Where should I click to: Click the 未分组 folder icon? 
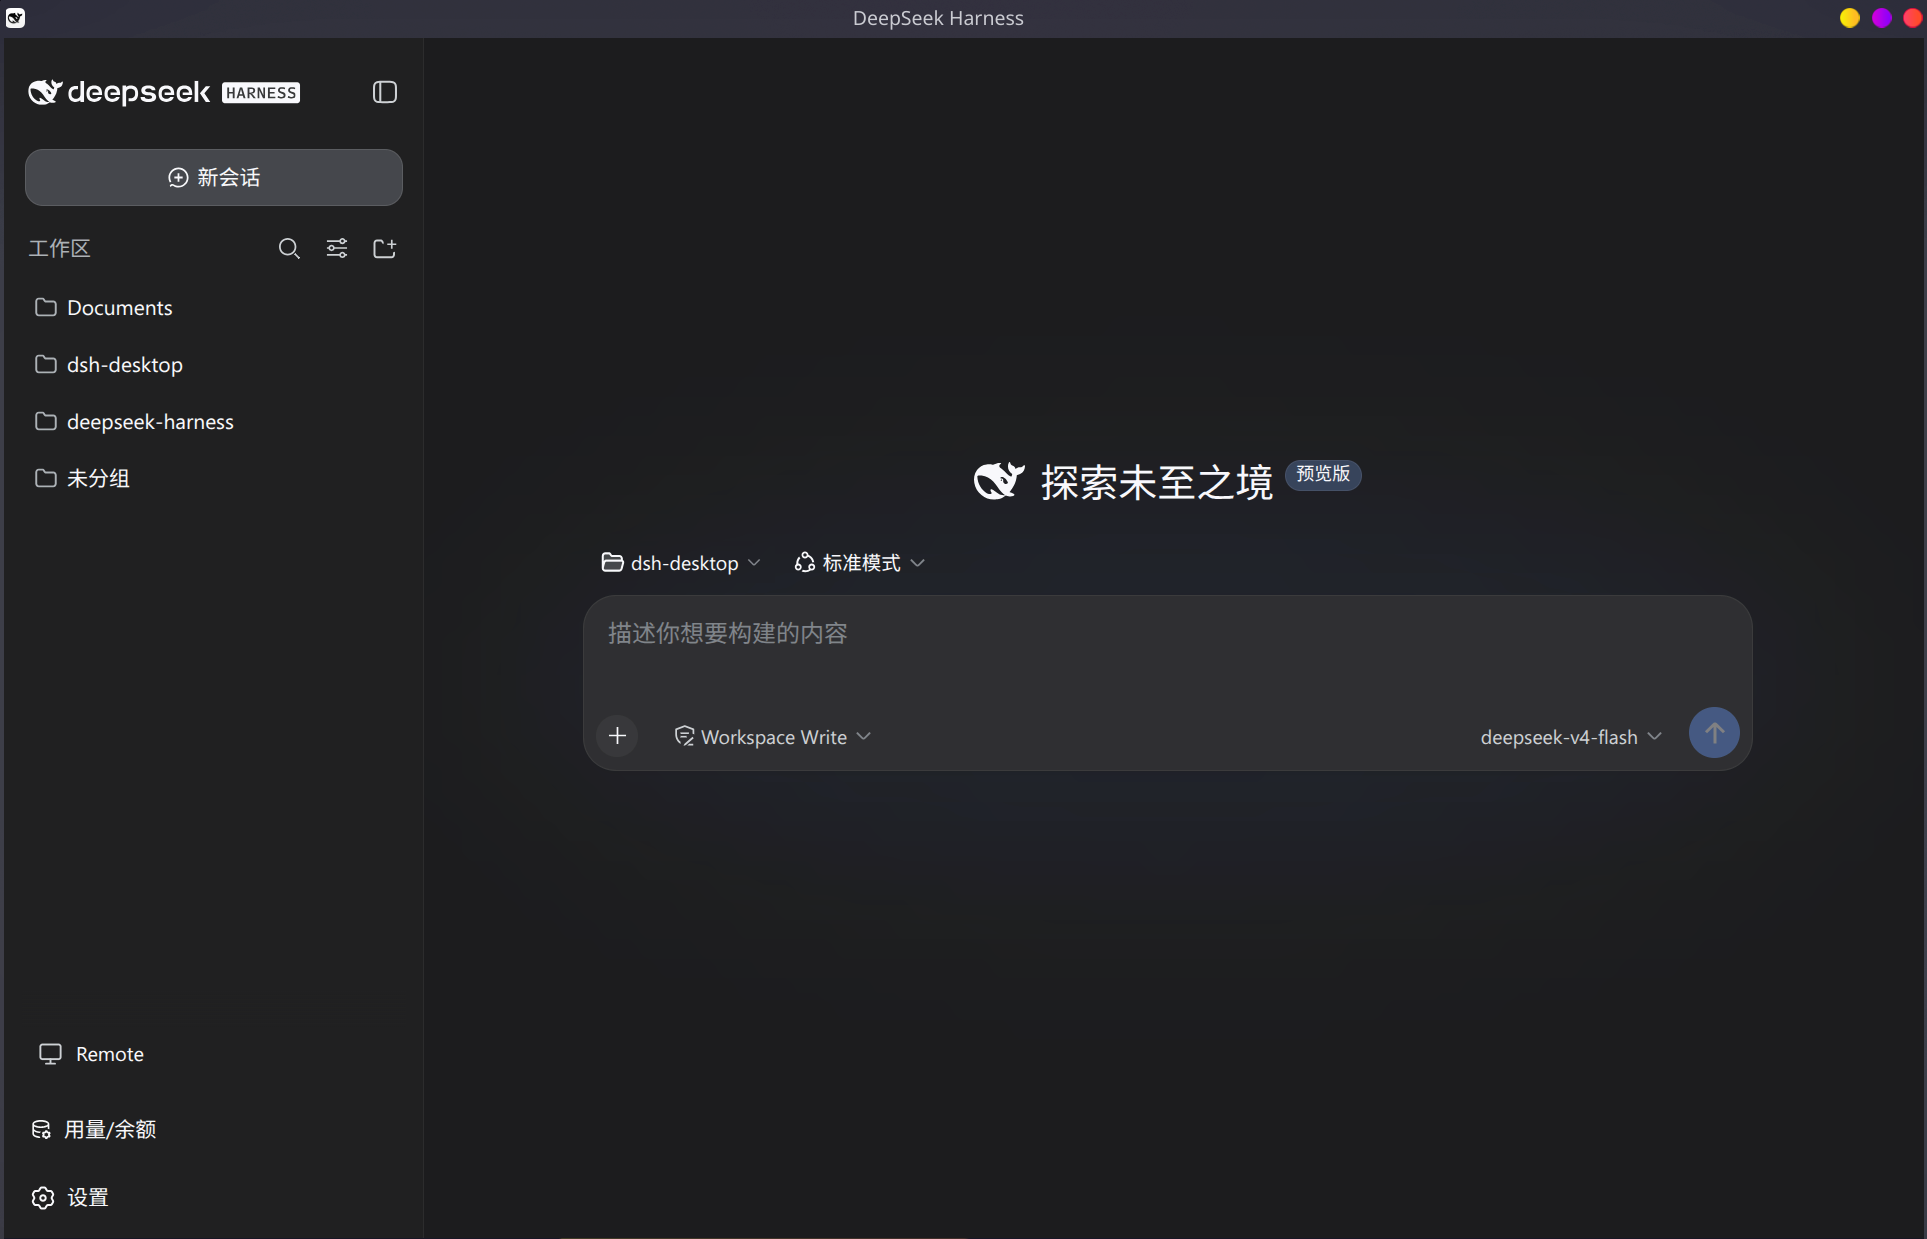point(46,478)
